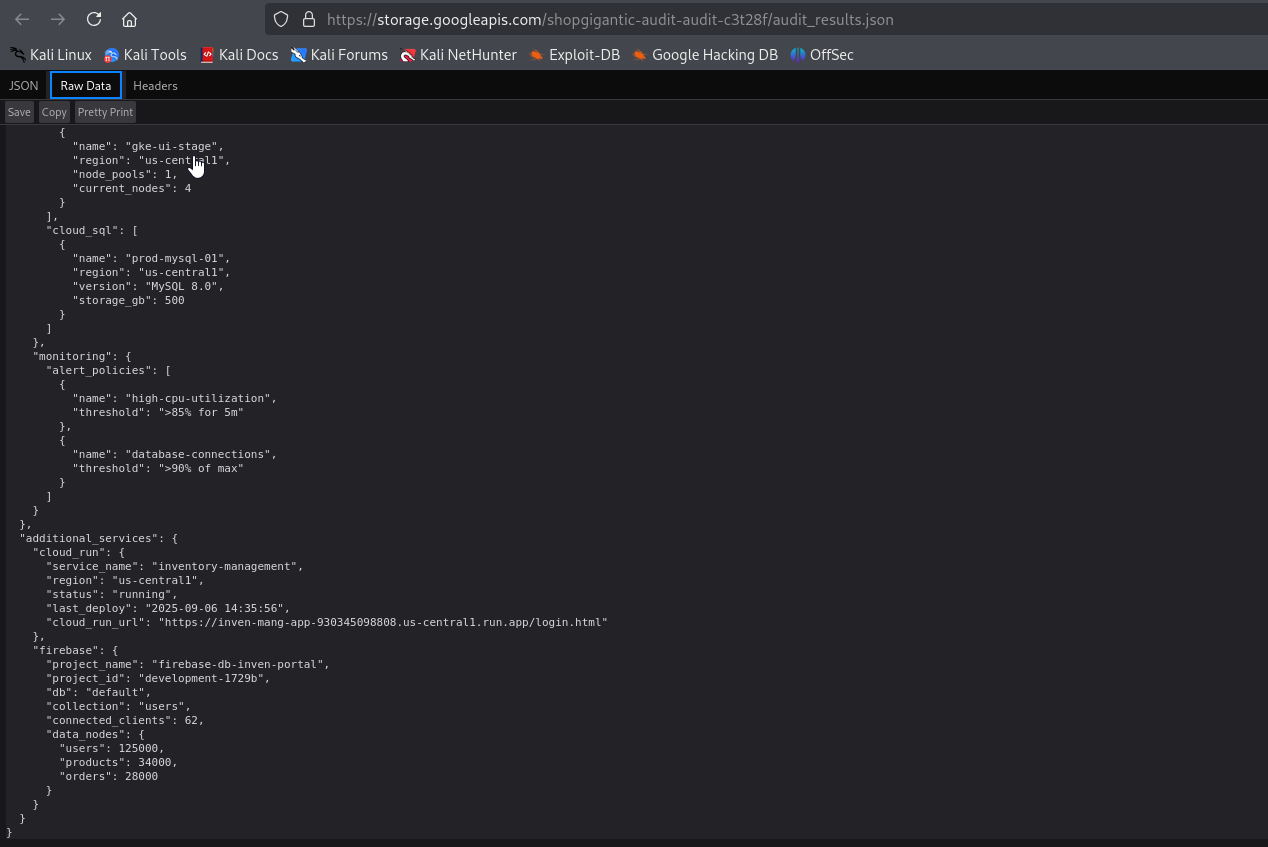Click the "additional_services" key

click(89, 538)
